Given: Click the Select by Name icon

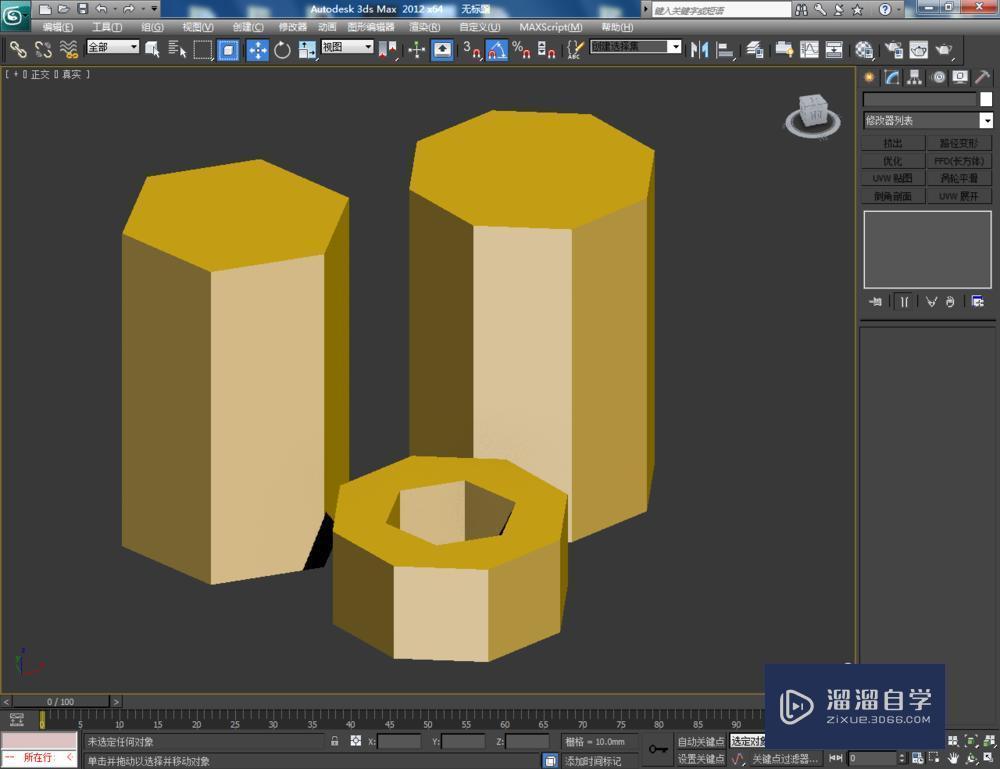Looking at the screenshot, I should (177, 49).
